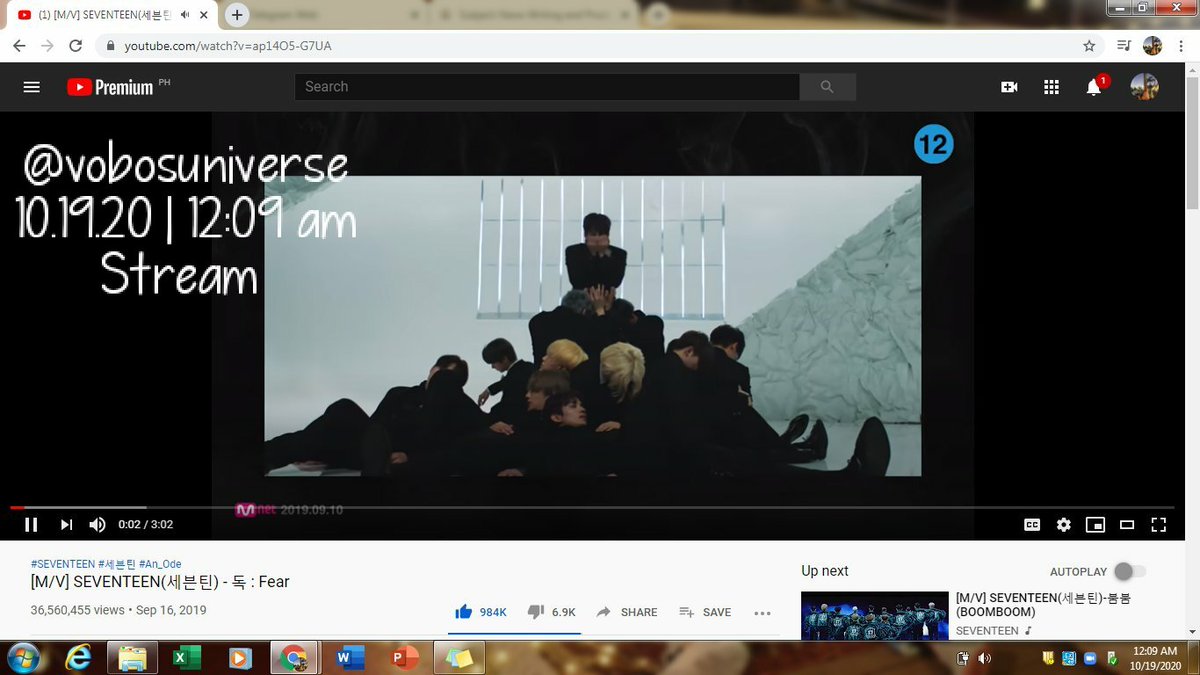
Task: Open the notifications bell
Action: pos(1095,86)
